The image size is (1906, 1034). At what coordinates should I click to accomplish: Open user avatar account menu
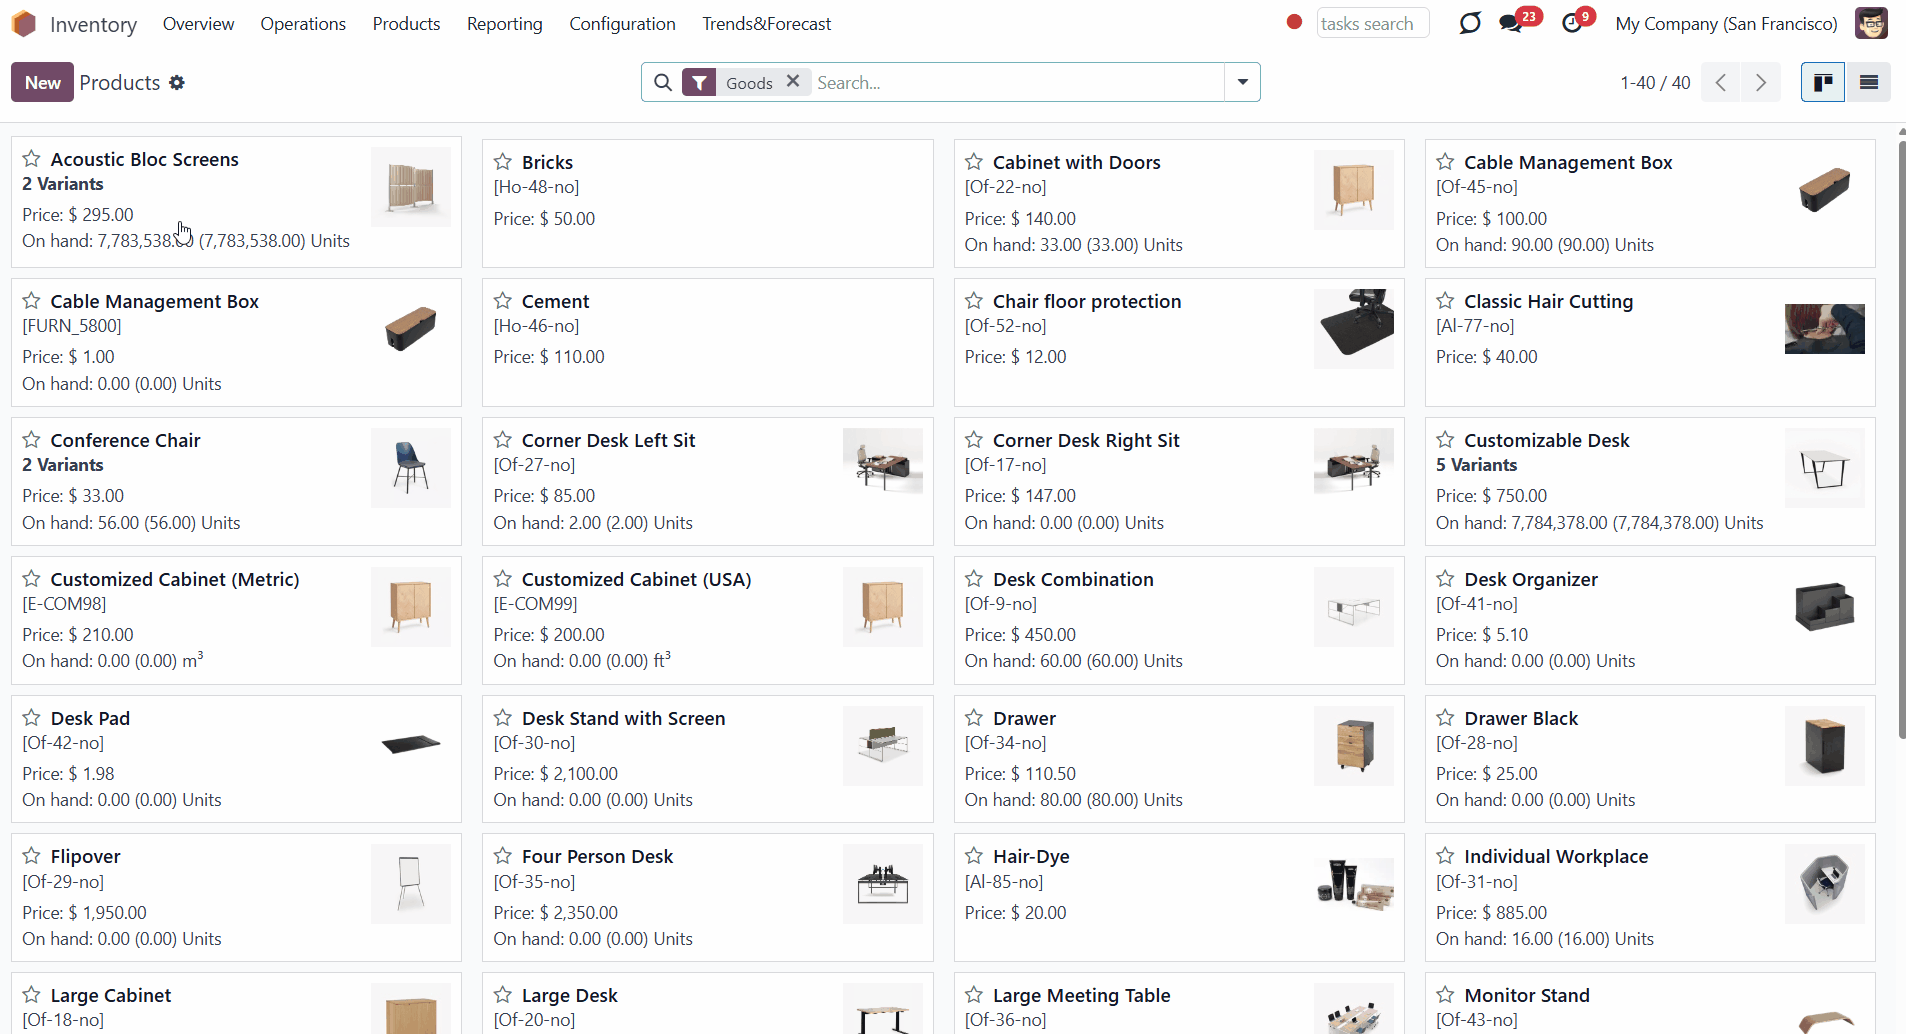(1871, 23)
